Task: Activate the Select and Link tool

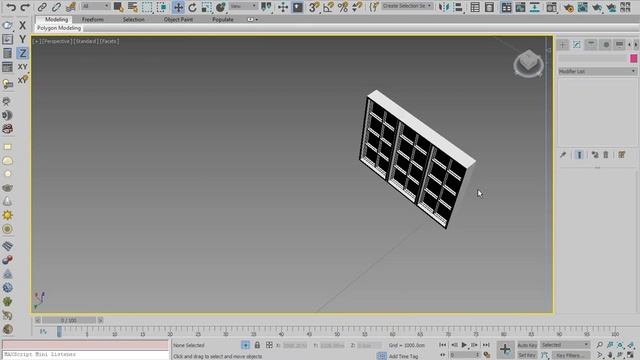Action: coord(42,7)
